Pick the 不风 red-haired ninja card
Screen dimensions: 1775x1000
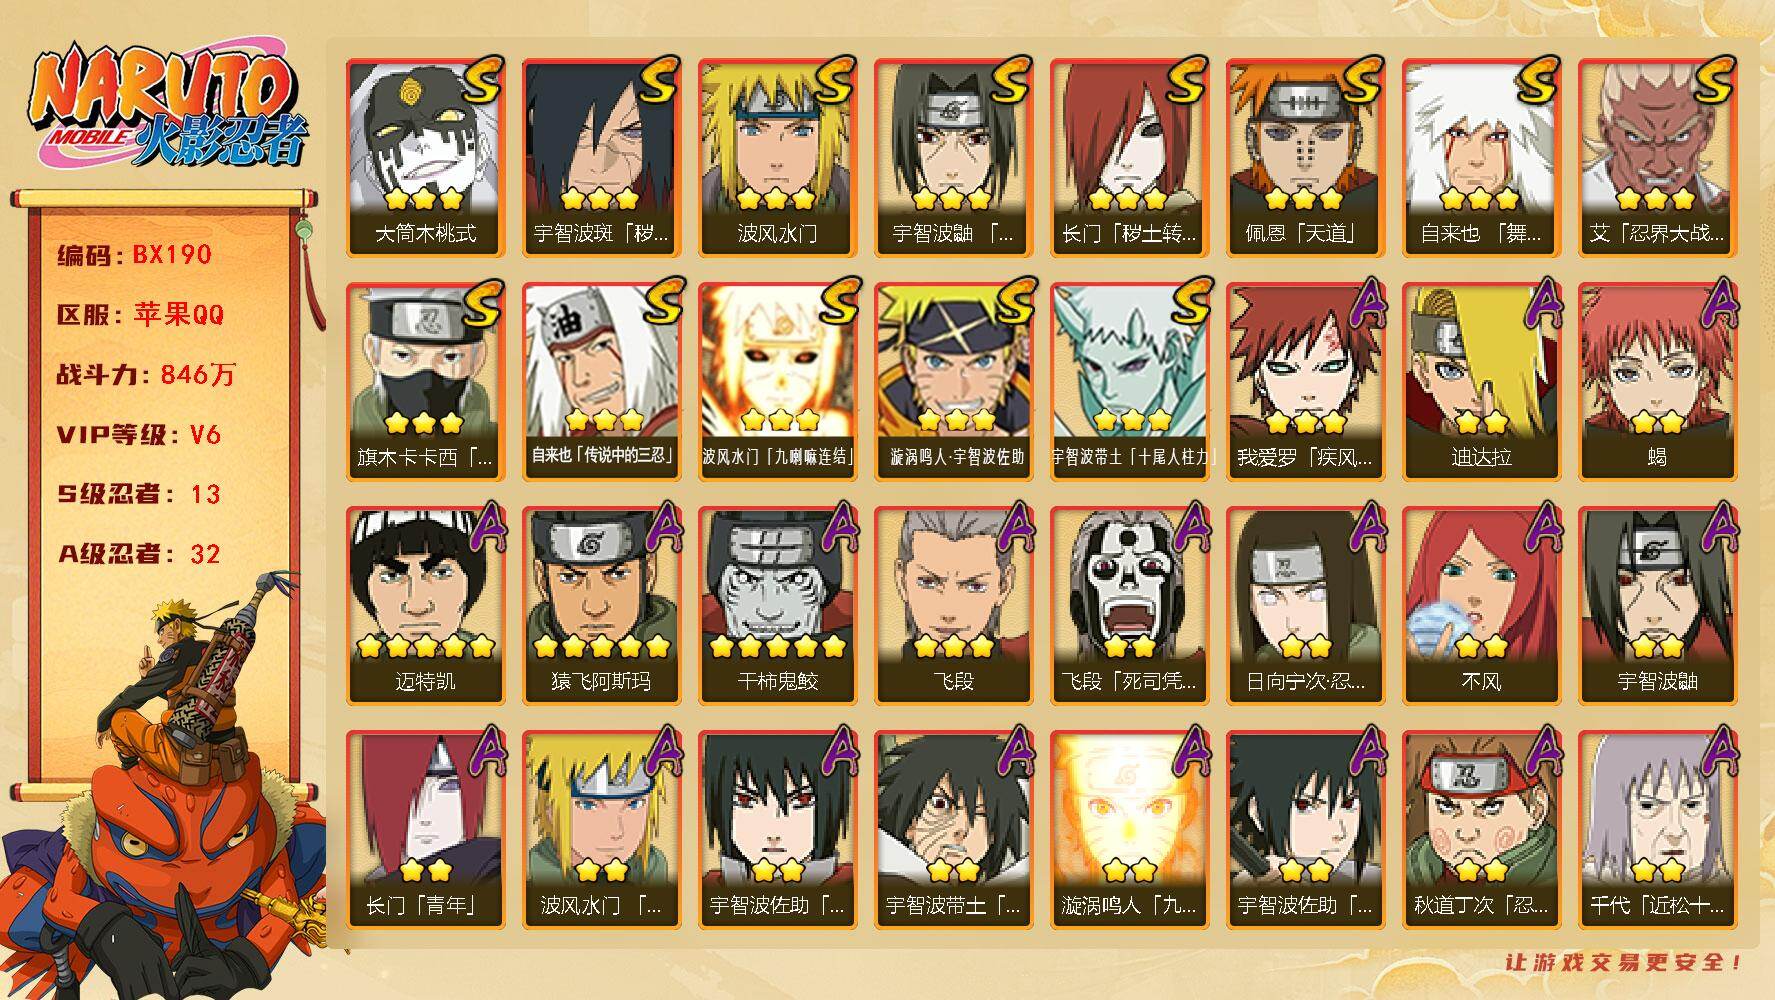[1481, 605]
